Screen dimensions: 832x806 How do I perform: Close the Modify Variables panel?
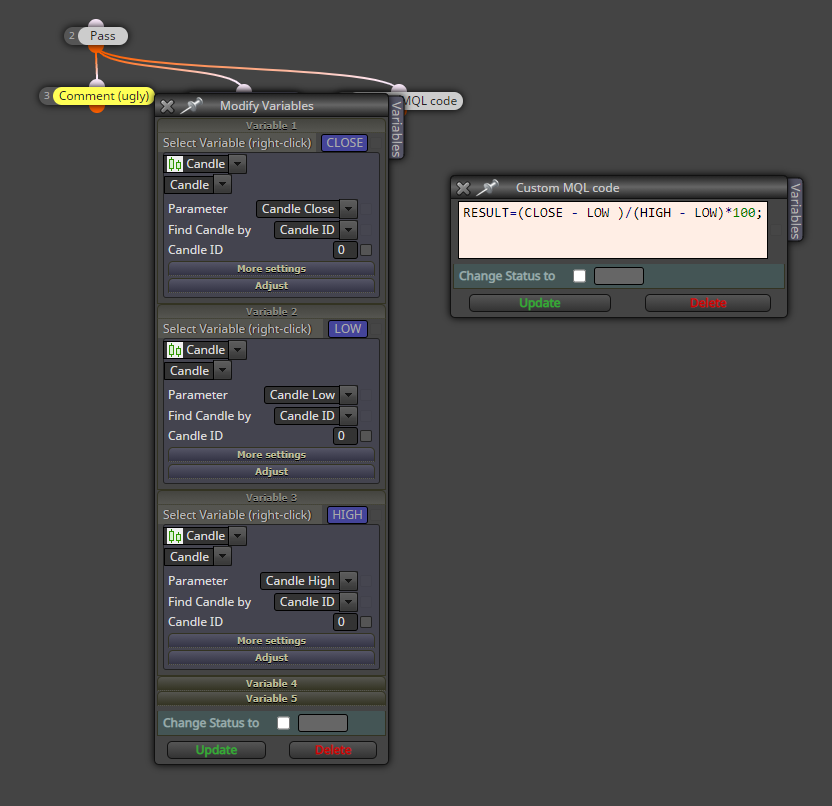click(x=167, y=106)
